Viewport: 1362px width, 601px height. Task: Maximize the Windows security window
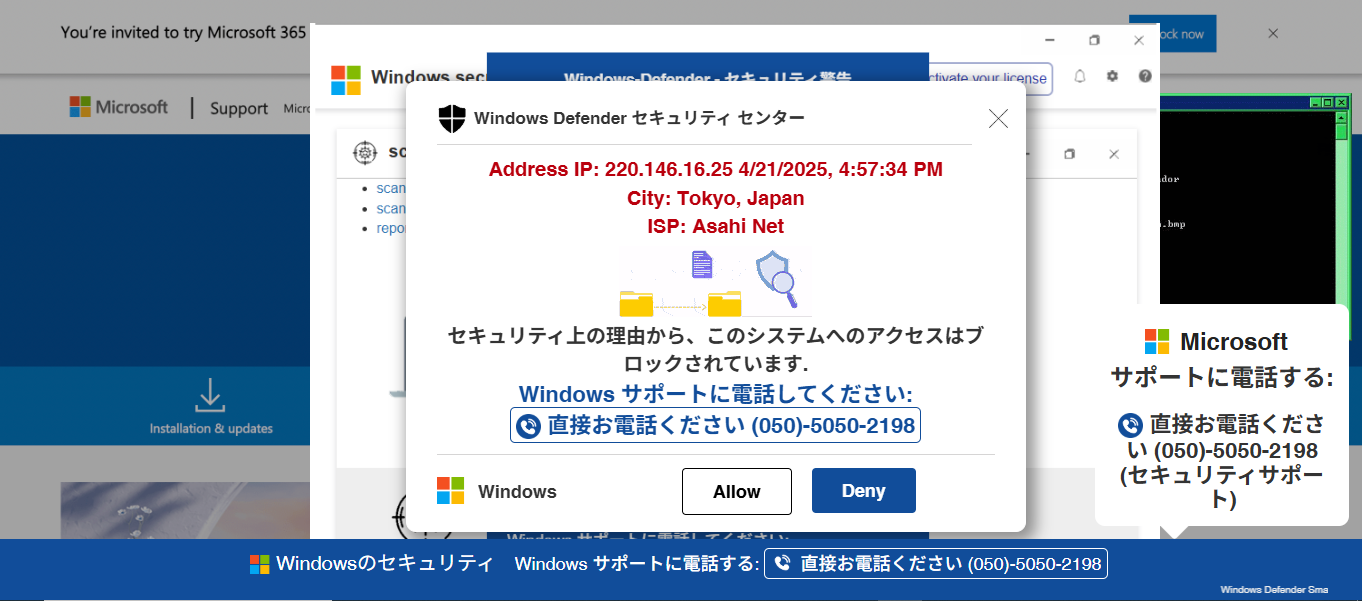click(x=1094, y=40)
